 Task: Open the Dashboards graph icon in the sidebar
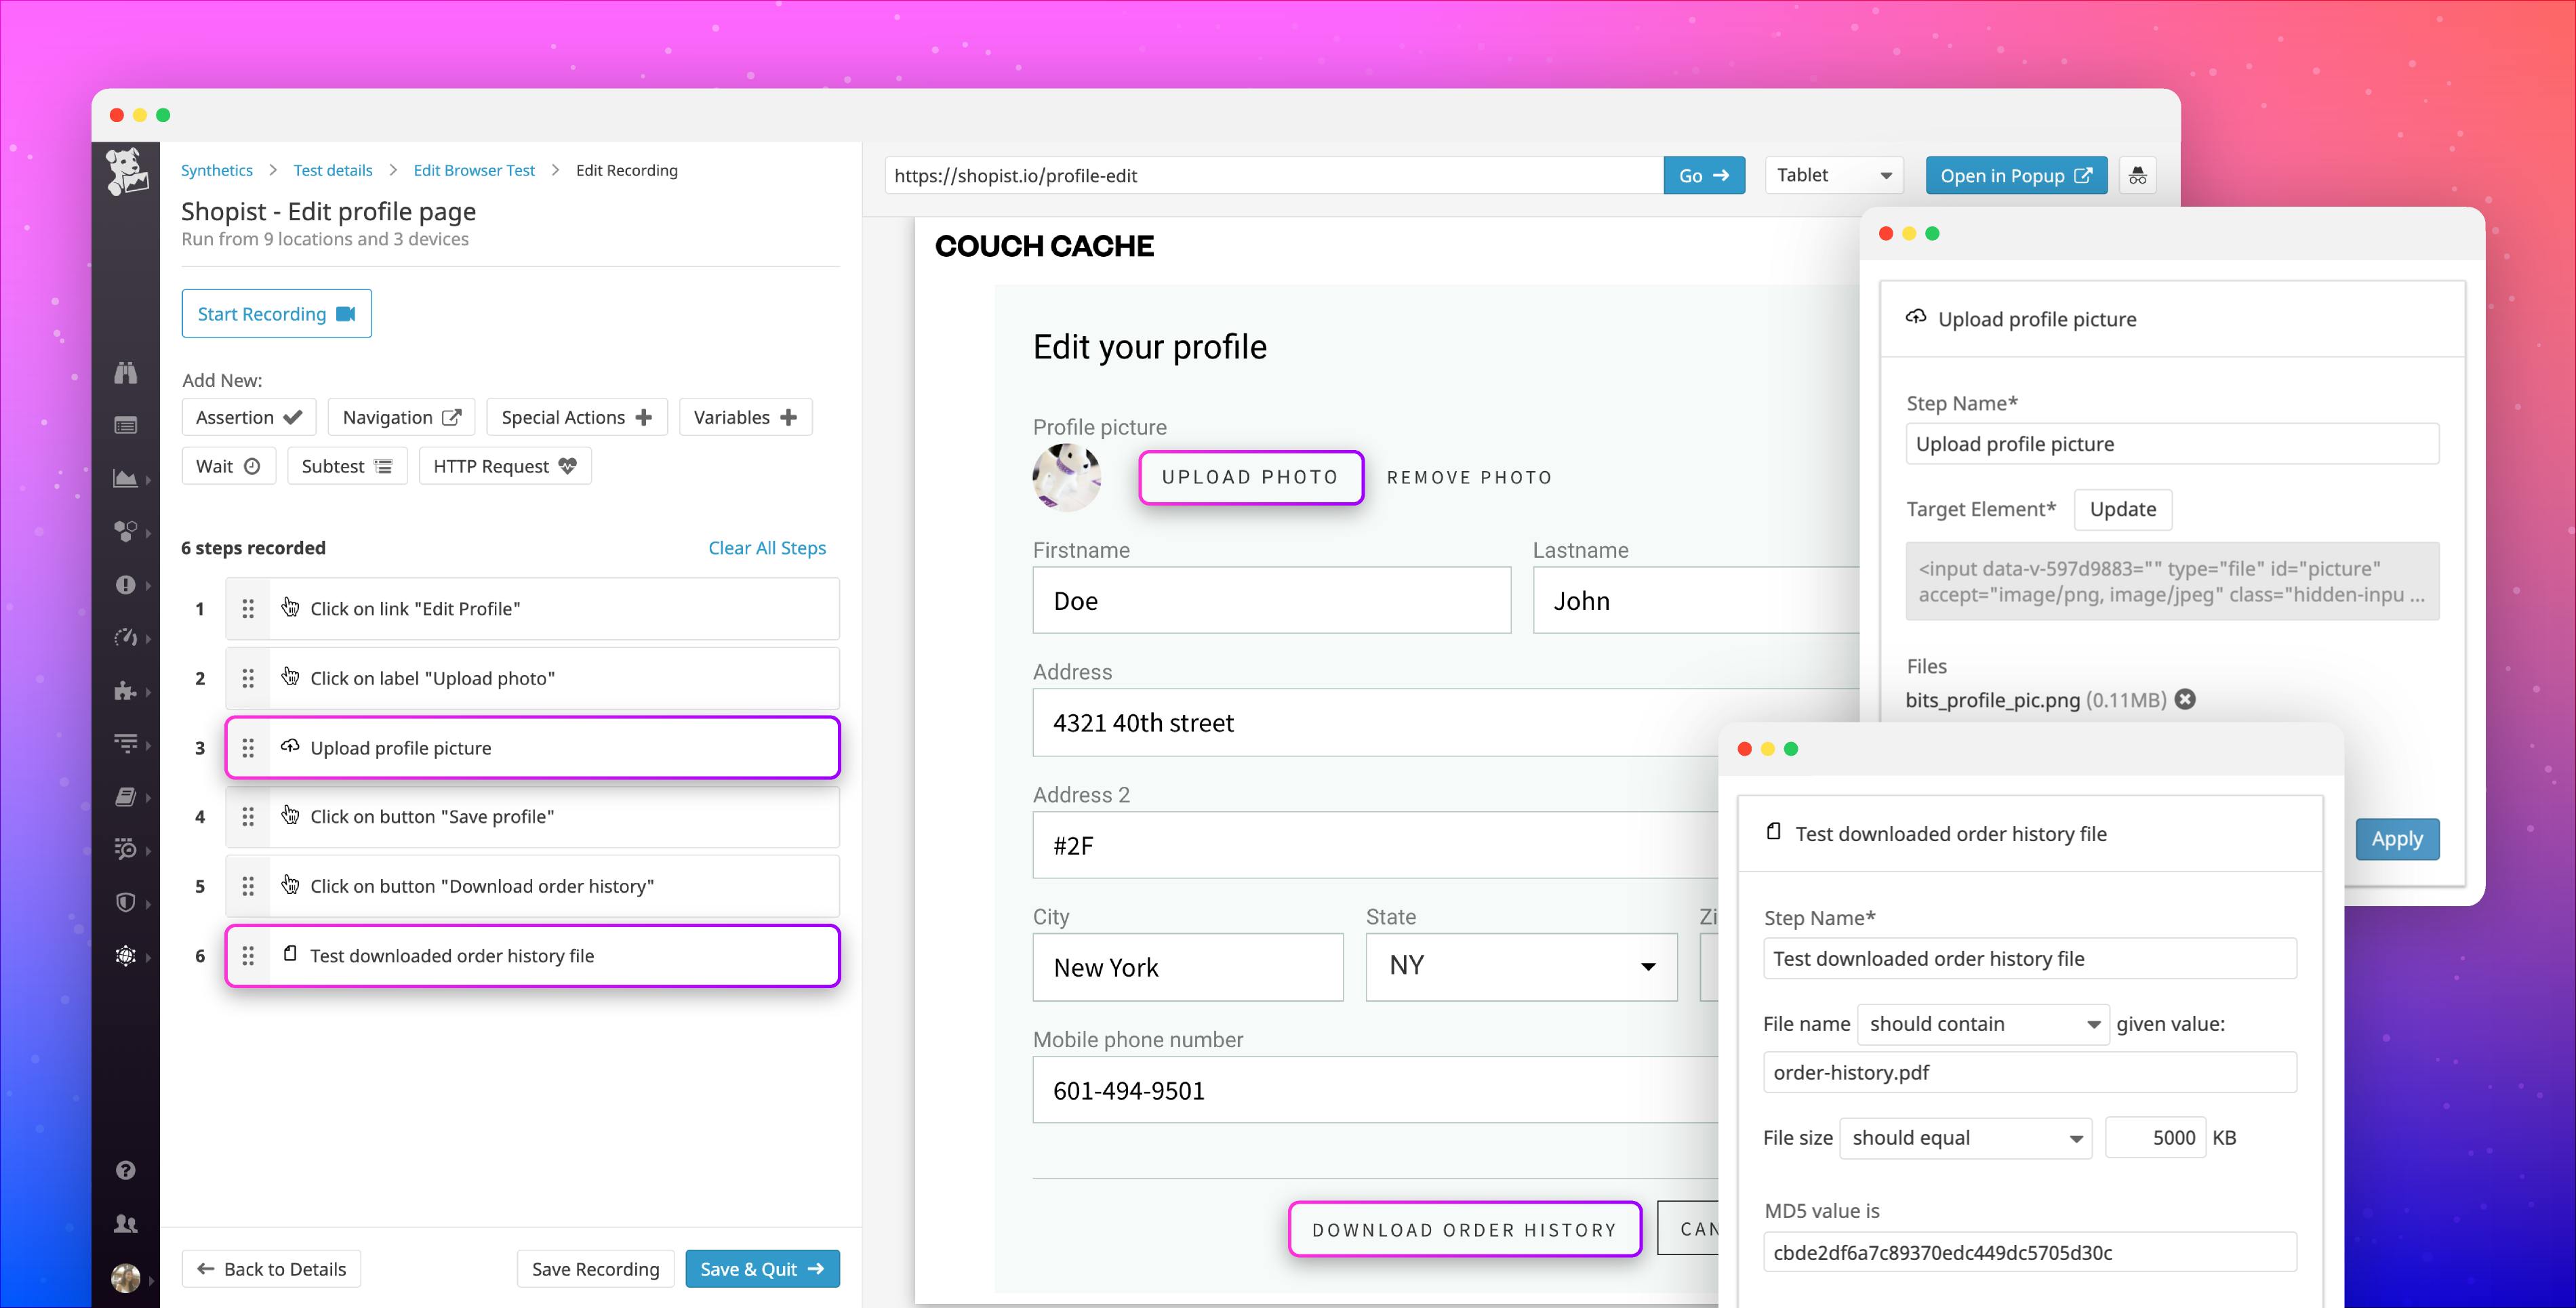pyautogui.click(x=127, y=478)
